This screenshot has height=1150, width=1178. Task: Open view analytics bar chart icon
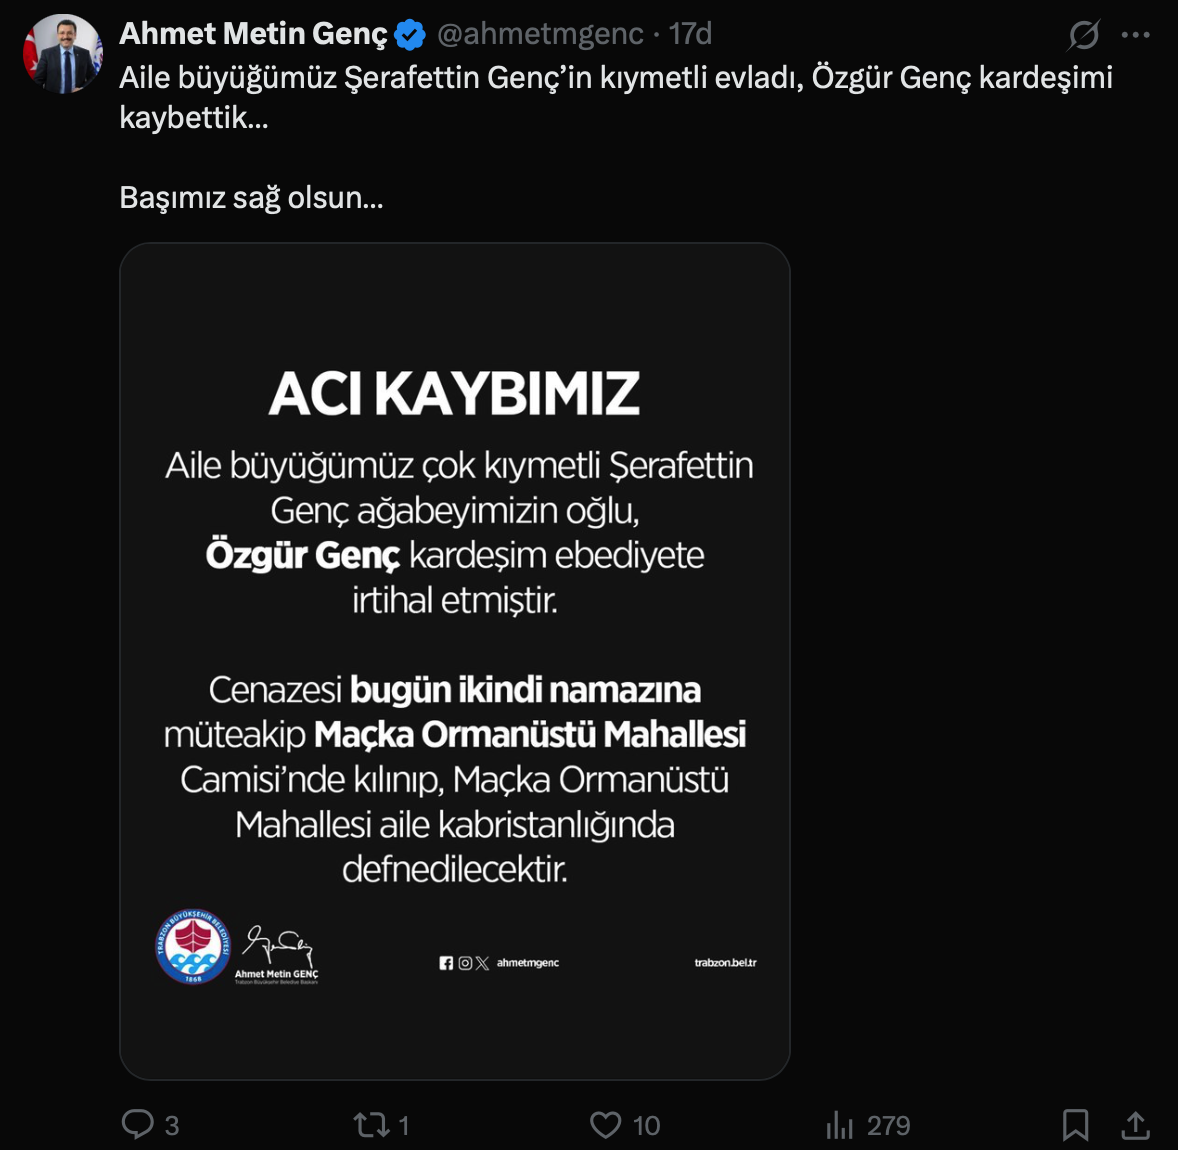point(839,1126)
